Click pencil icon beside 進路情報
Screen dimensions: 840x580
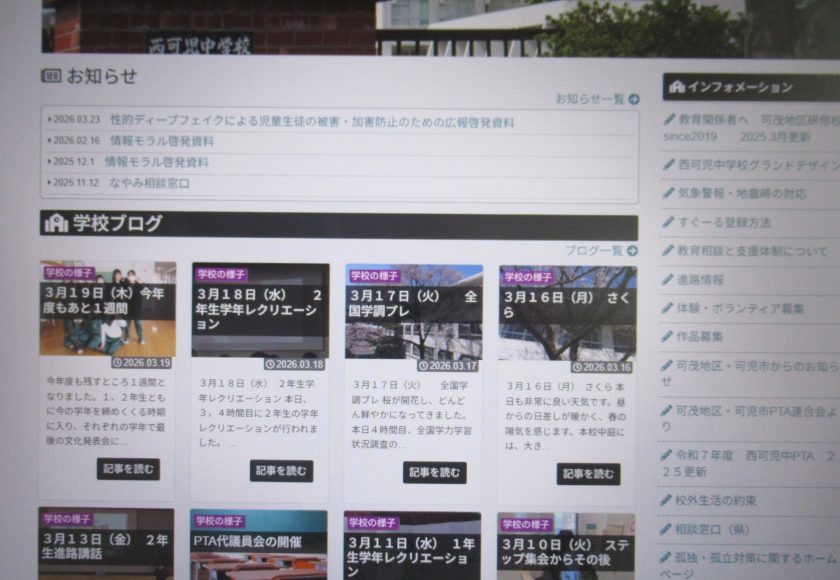click(x=668, y=280)
